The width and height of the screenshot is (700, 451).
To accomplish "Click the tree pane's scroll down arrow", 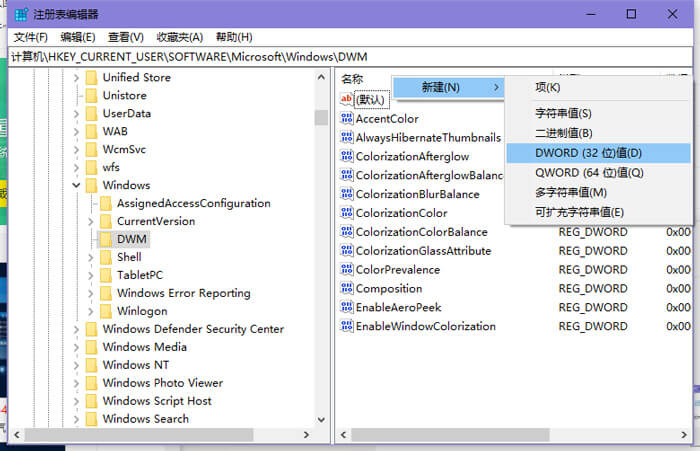I will point(321,420).
